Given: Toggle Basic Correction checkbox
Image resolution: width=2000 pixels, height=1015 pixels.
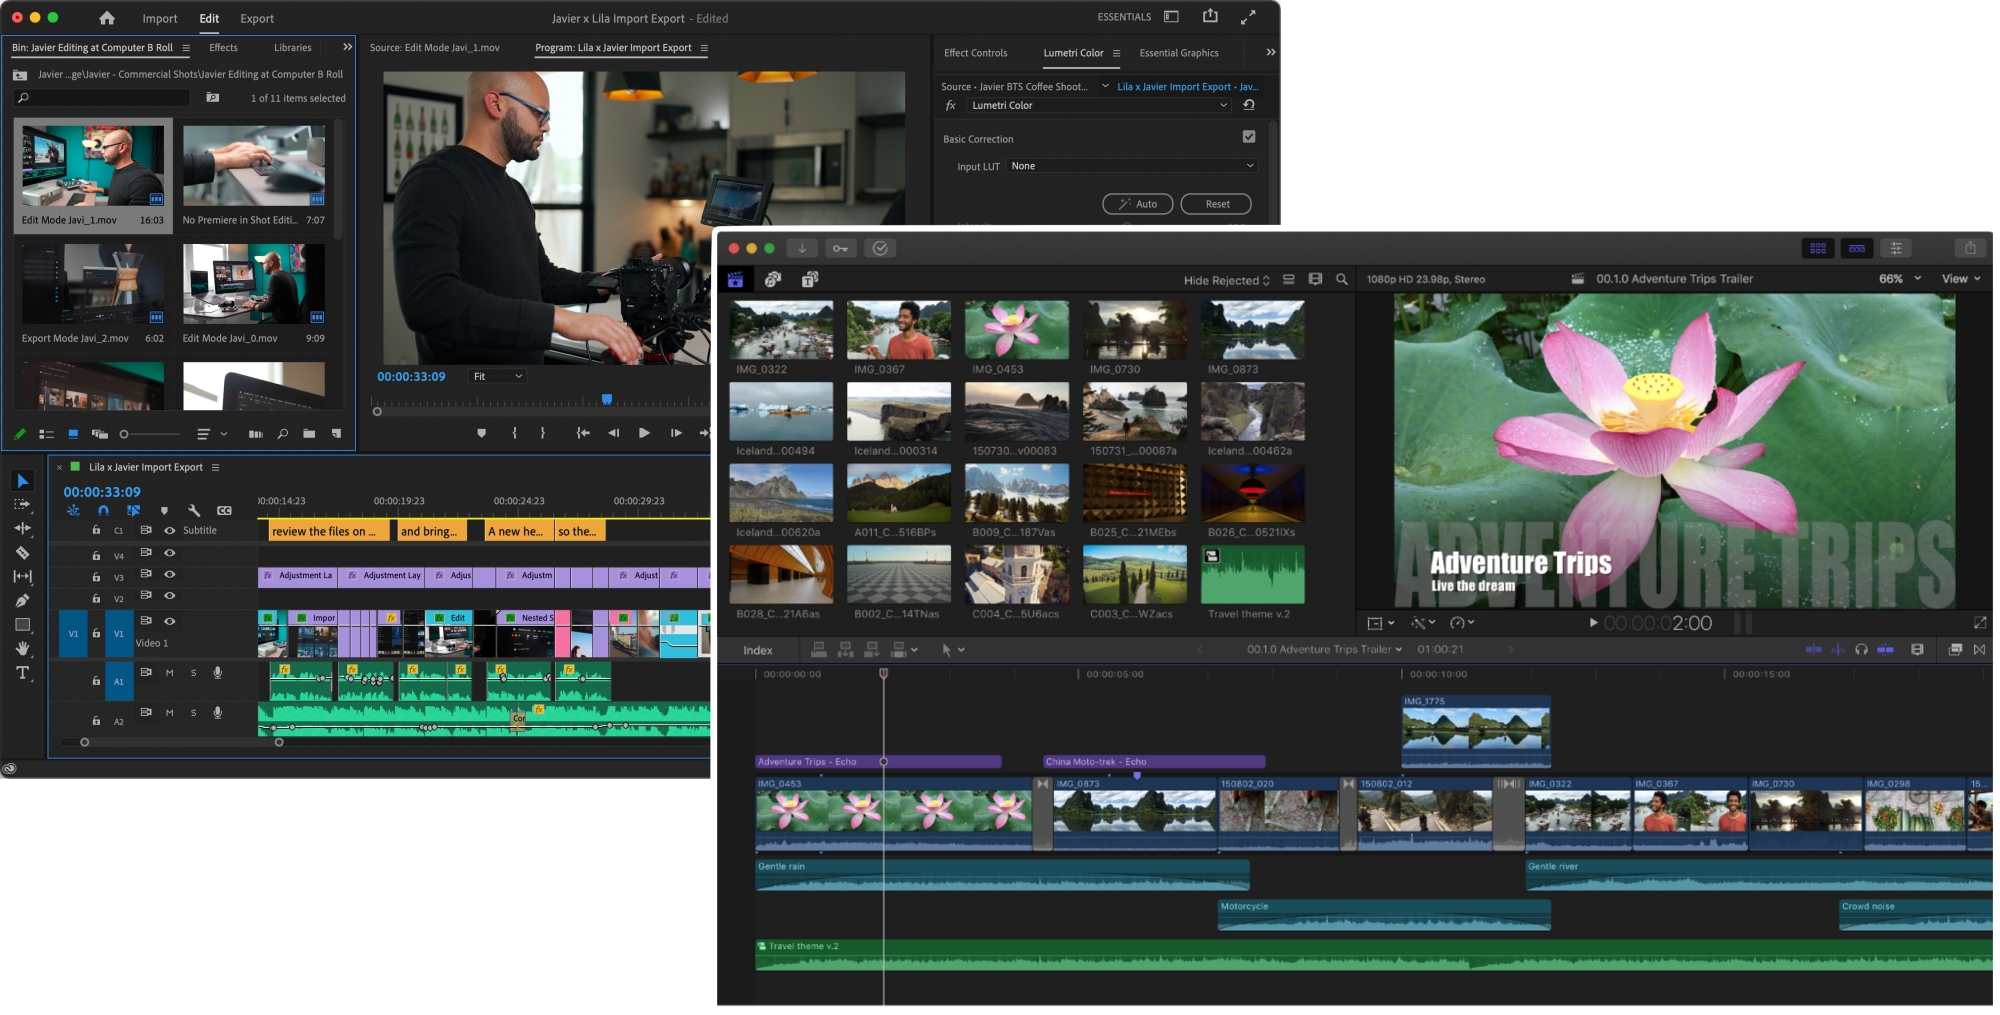Looking at the screenshot, I should [1248, 137].
